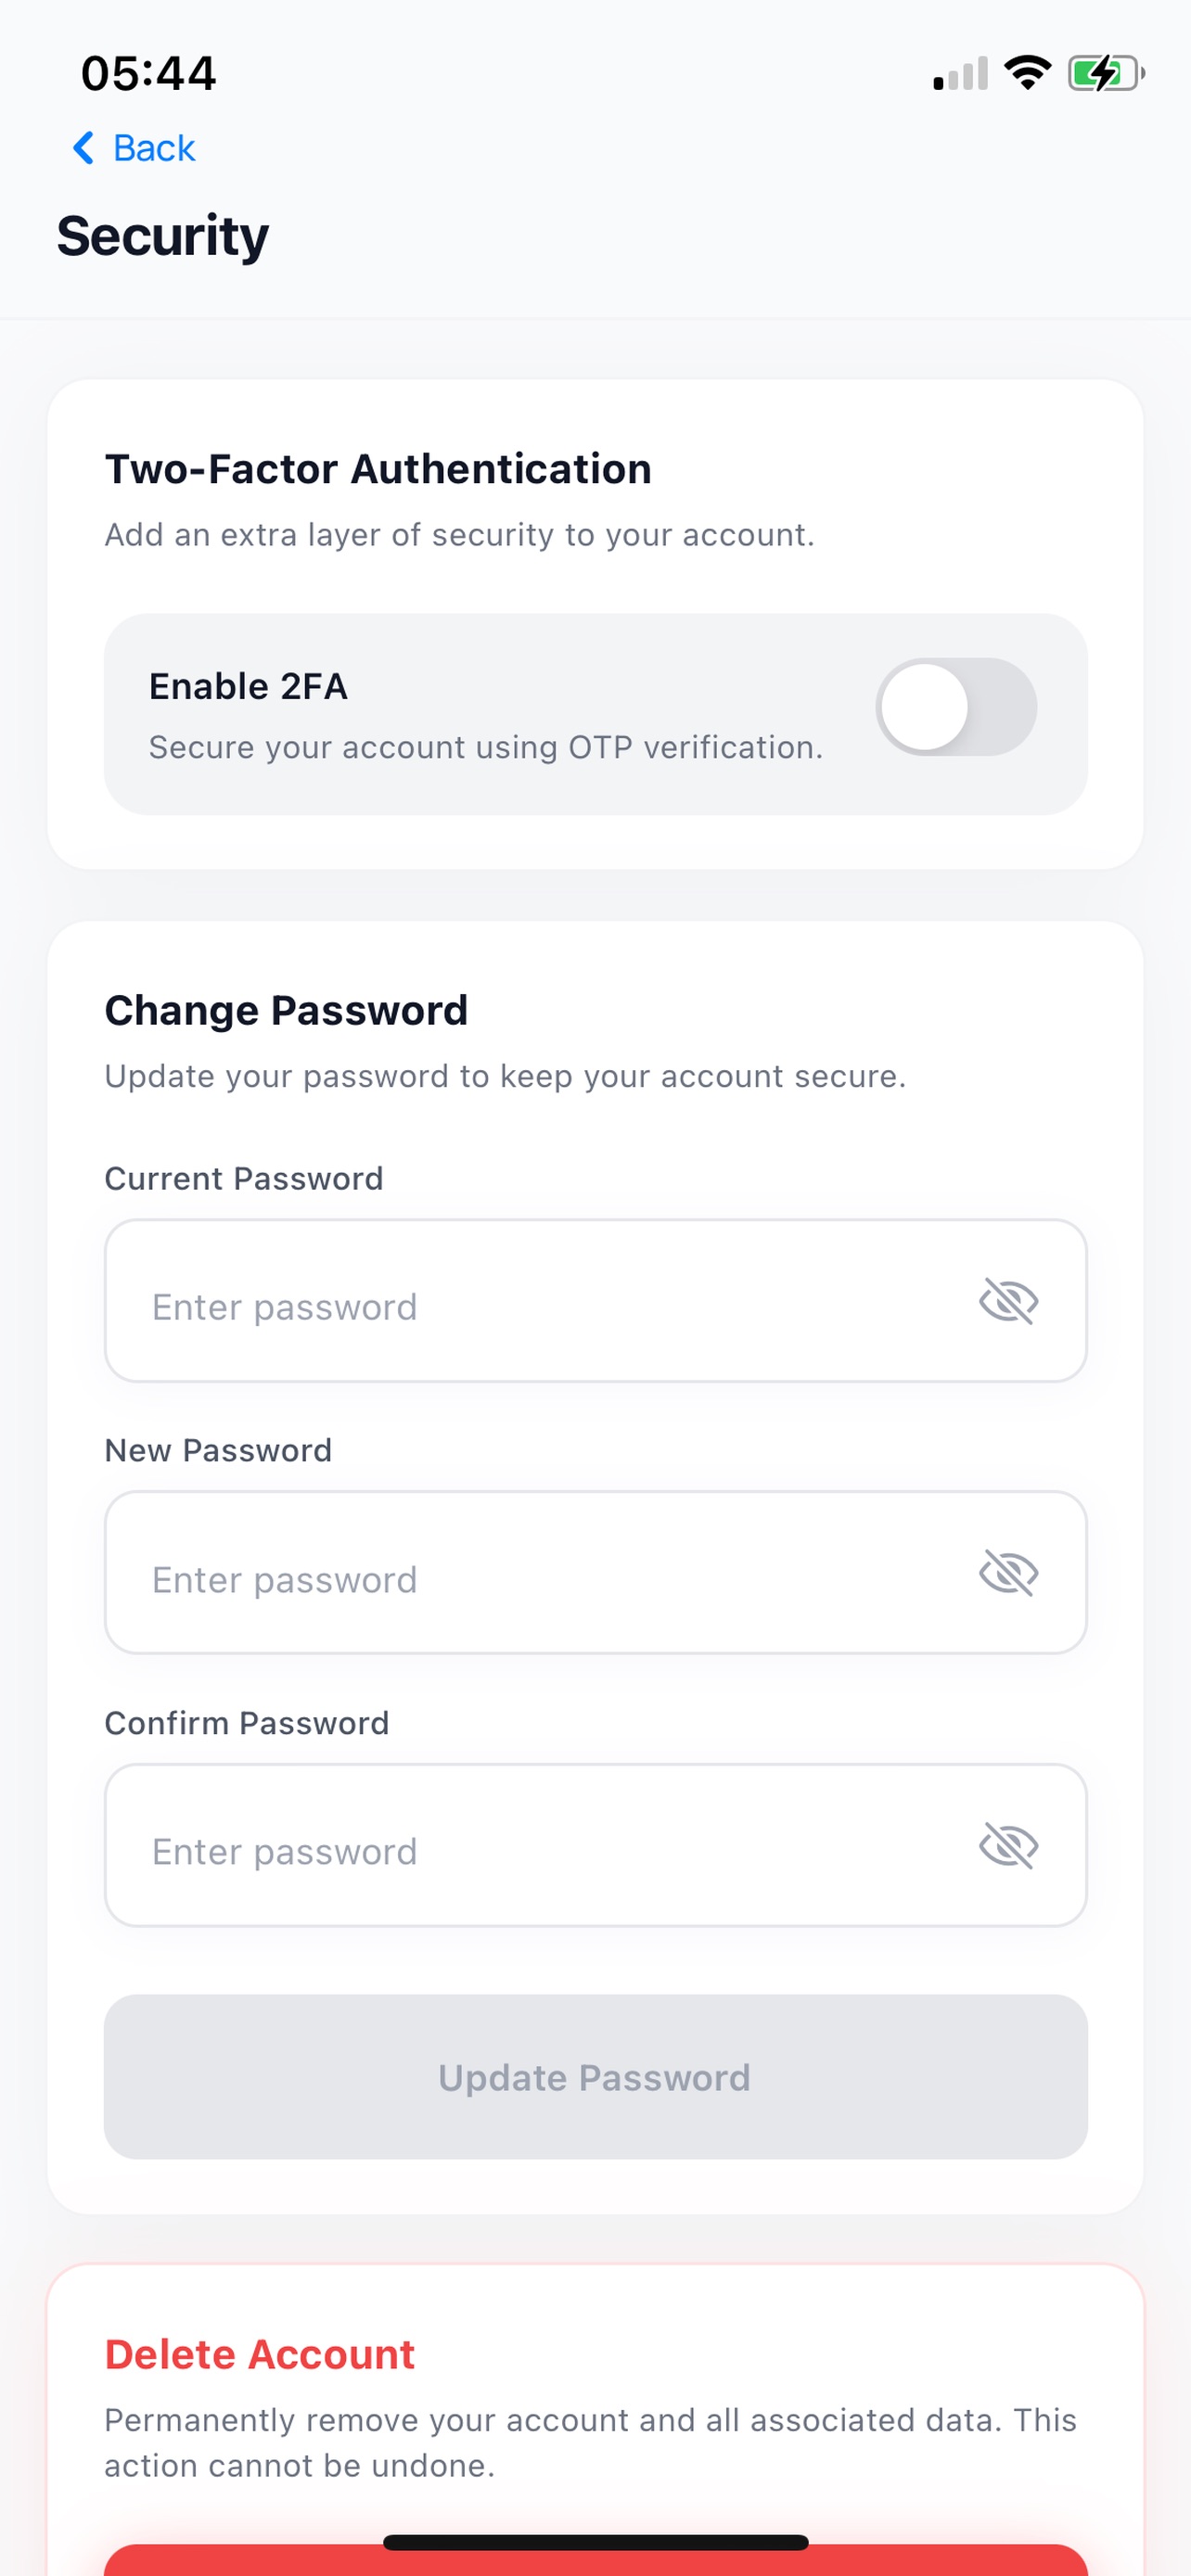The width and height of the screenshot is (1191, 2576).
Task: Focus the Confirm Password input field
Action: pos(595,1845)
